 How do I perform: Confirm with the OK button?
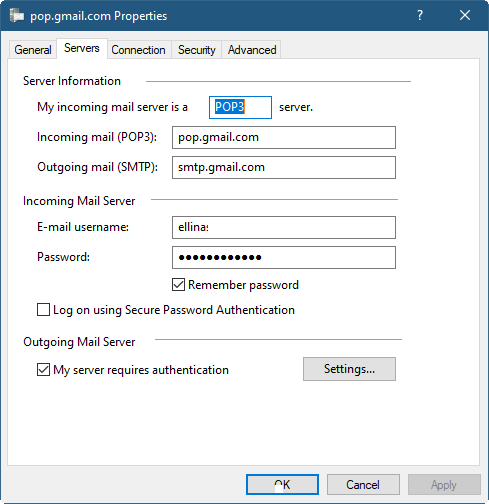tap(282, 485)
